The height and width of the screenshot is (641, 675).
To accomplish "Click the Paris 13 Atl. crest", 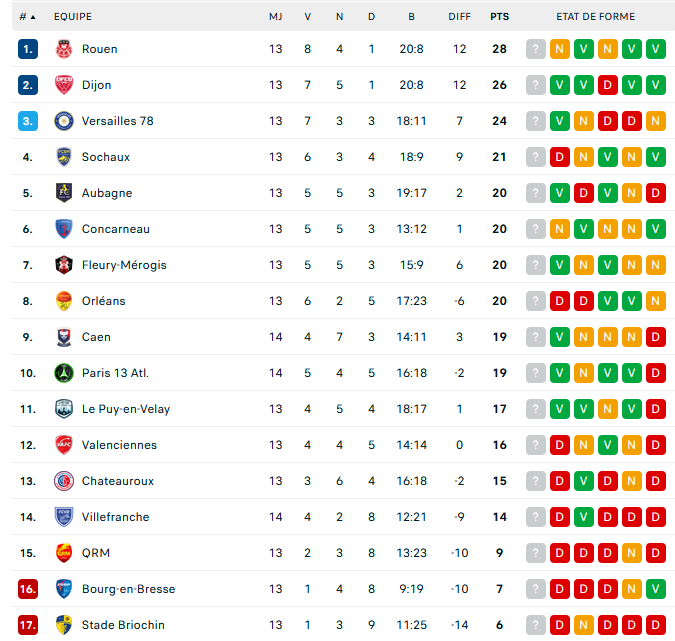I will tap(64, 373).
